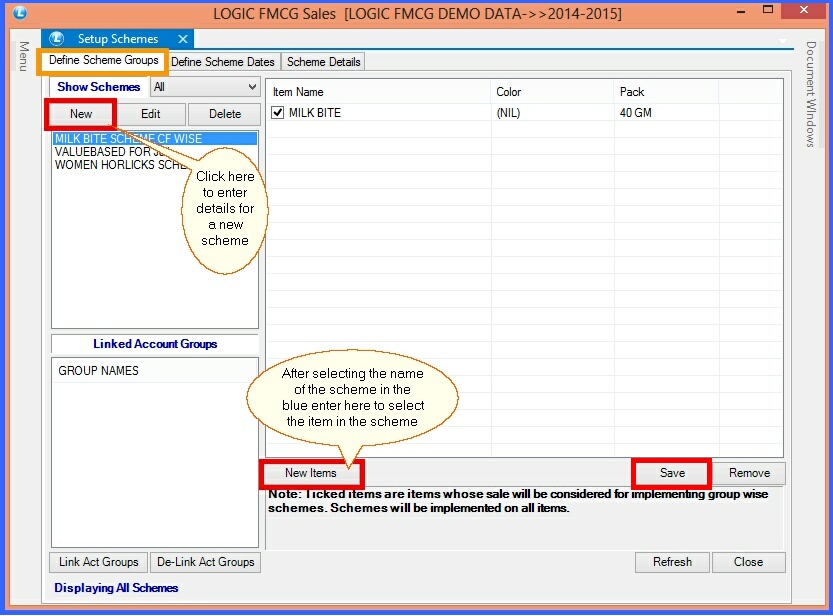Click the Setup Schemes tab logo icon

pyautogui.click(x=56, y=39)
